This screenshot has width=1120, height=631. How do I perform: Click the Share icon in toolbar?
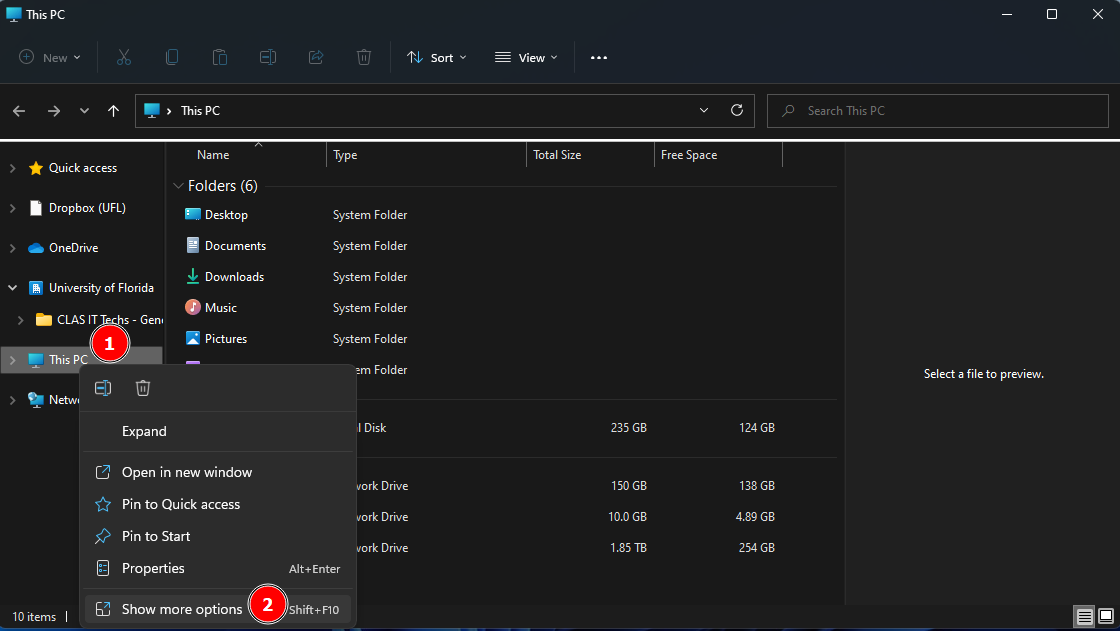[316, 57]
